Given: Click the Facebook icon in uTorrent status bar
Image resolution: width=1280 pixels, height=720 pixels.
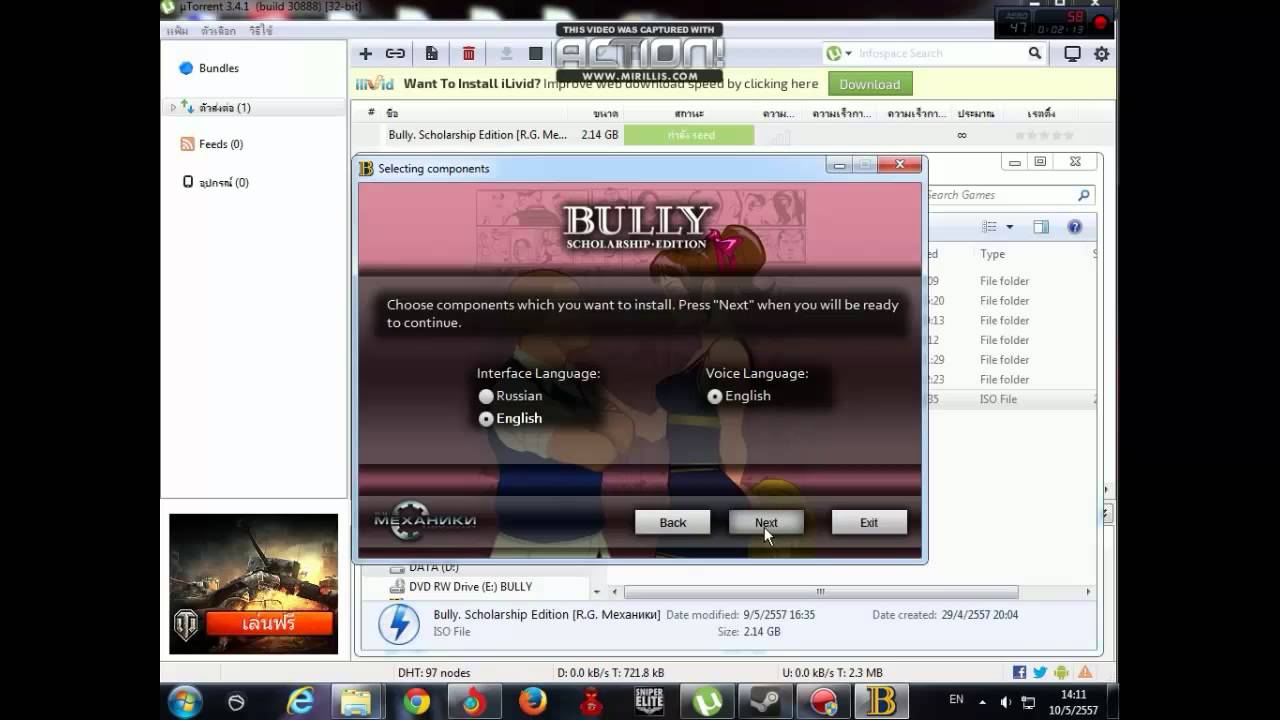Looking at the screenshot, I should (x=1019, y=672).
